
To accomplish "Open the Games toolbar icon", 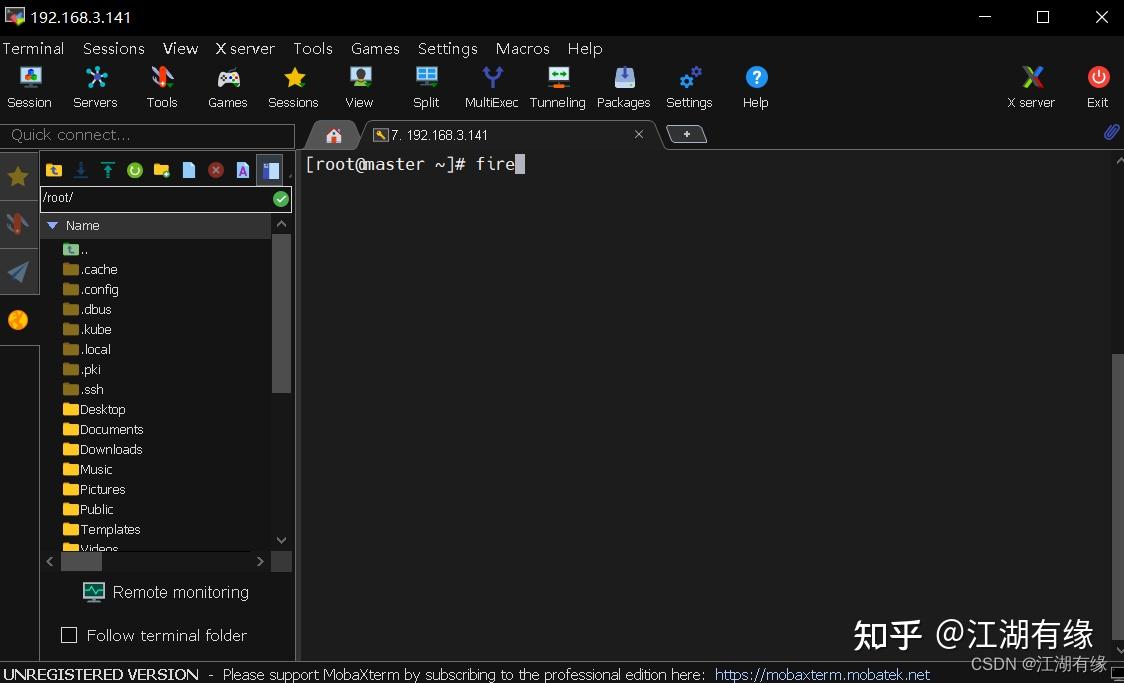I will pyautogui.click(x=228, y=87).
